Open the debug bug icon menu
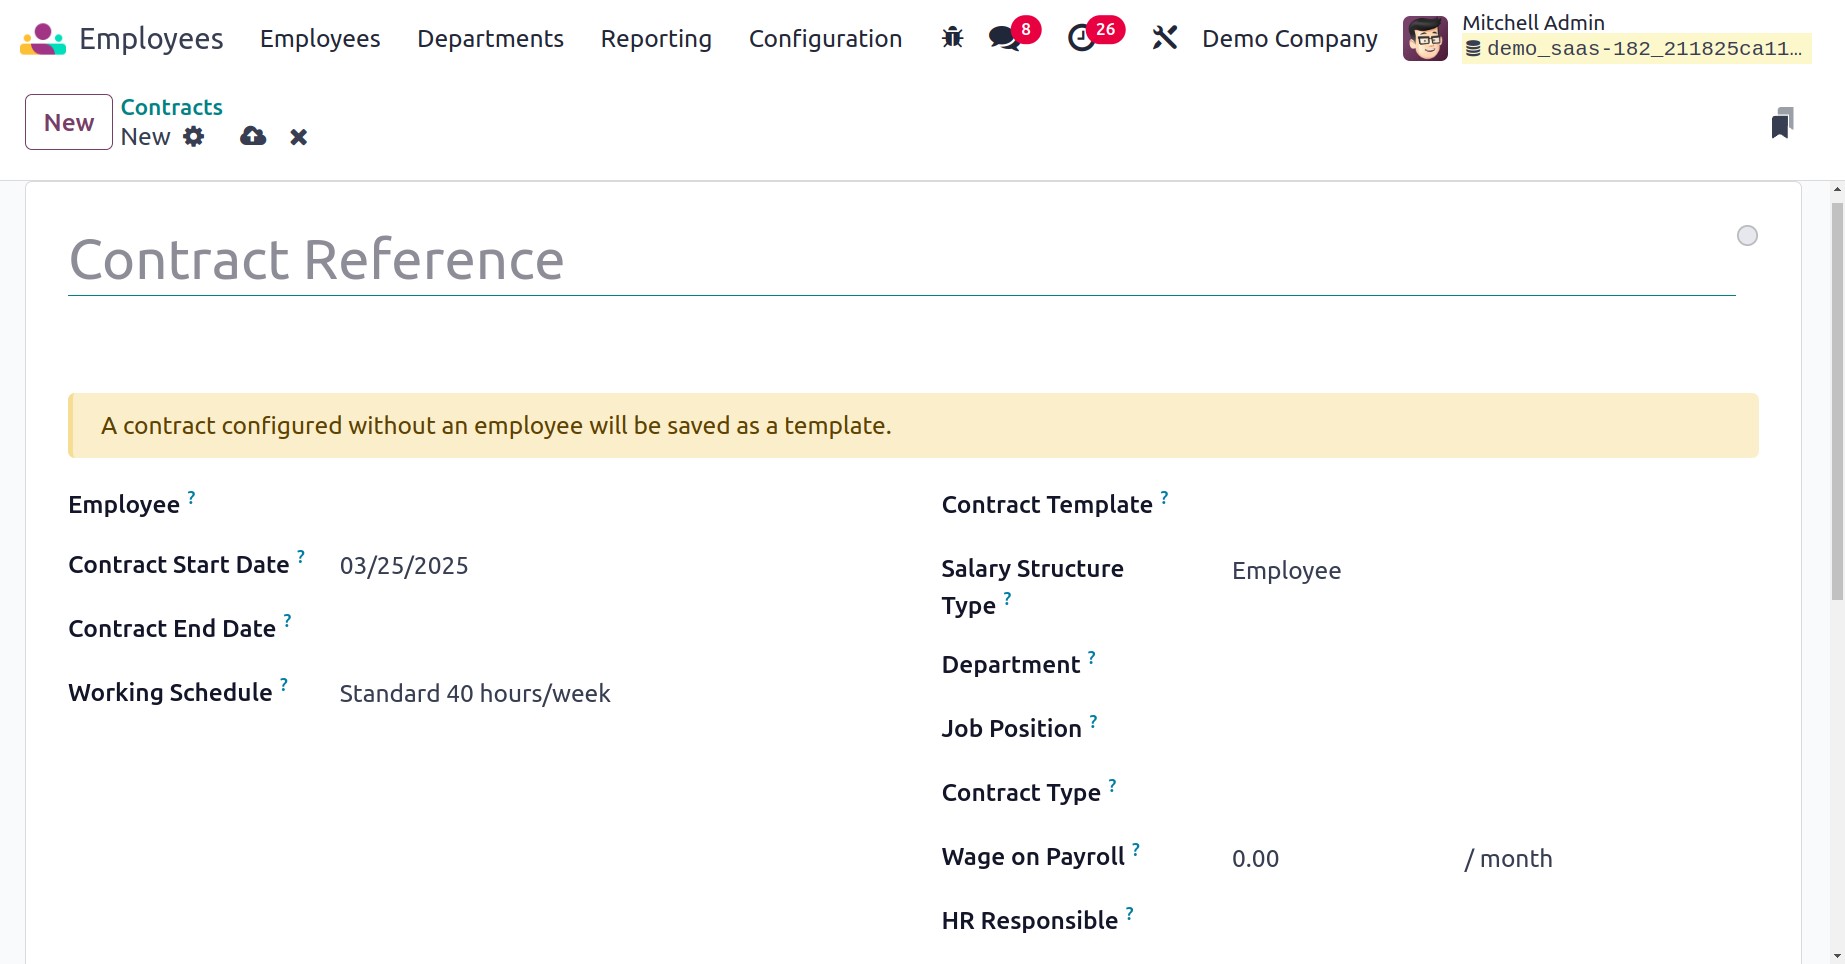This screenshot has height=964, width=1845. tap(952, 38)
